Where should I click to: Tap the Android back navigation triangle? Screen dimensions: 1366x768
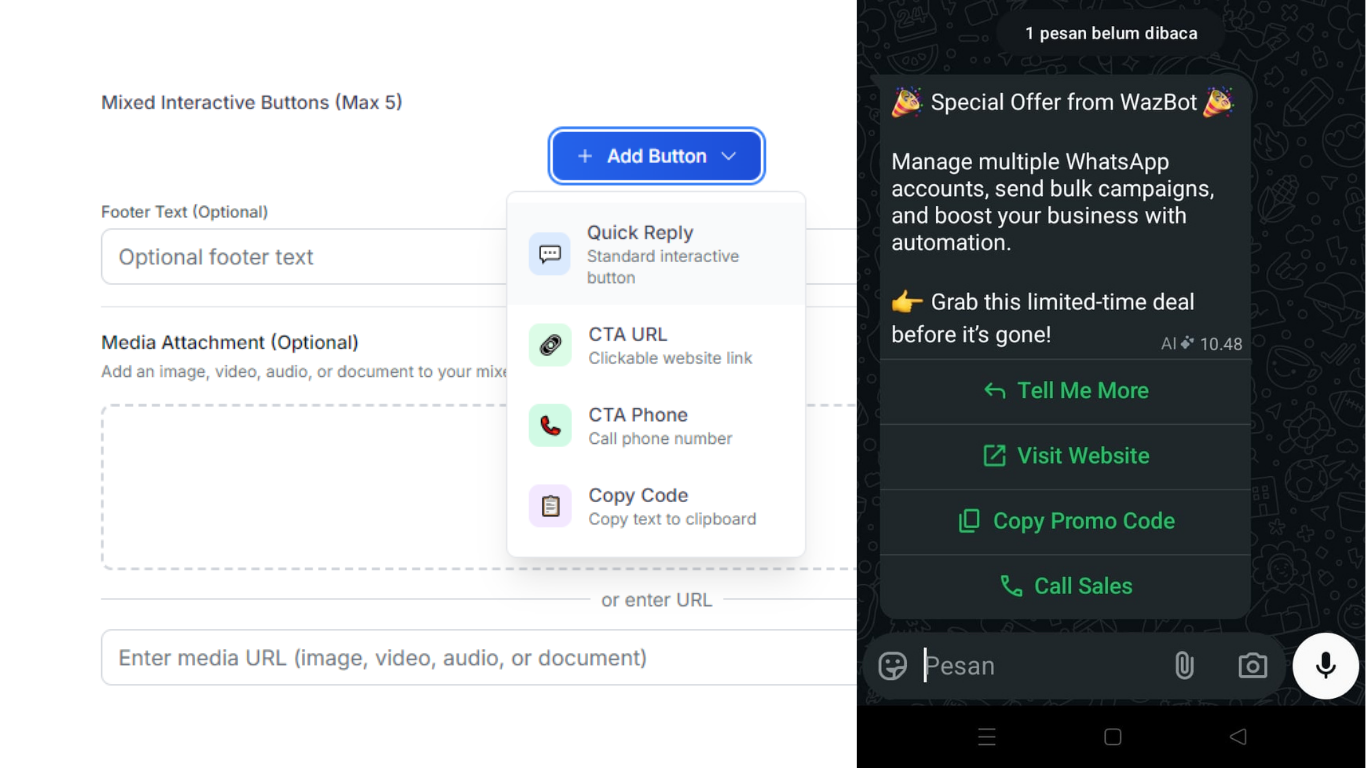pyautogui.click(x=1238, y=737)
